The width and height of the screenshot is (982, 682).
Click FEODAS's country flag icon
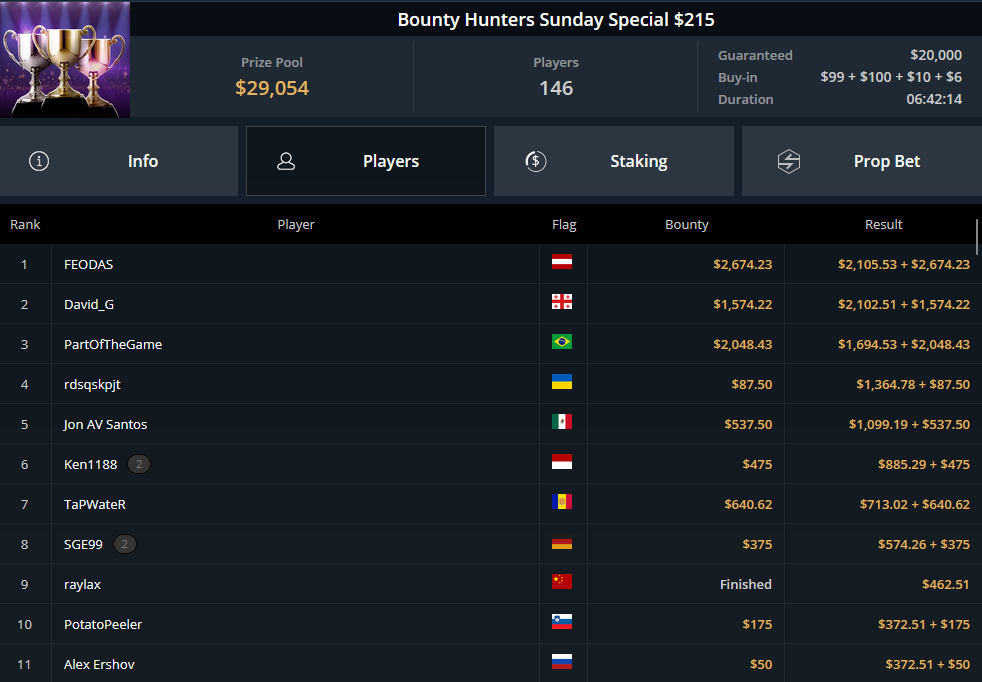[x=562, y=262]
